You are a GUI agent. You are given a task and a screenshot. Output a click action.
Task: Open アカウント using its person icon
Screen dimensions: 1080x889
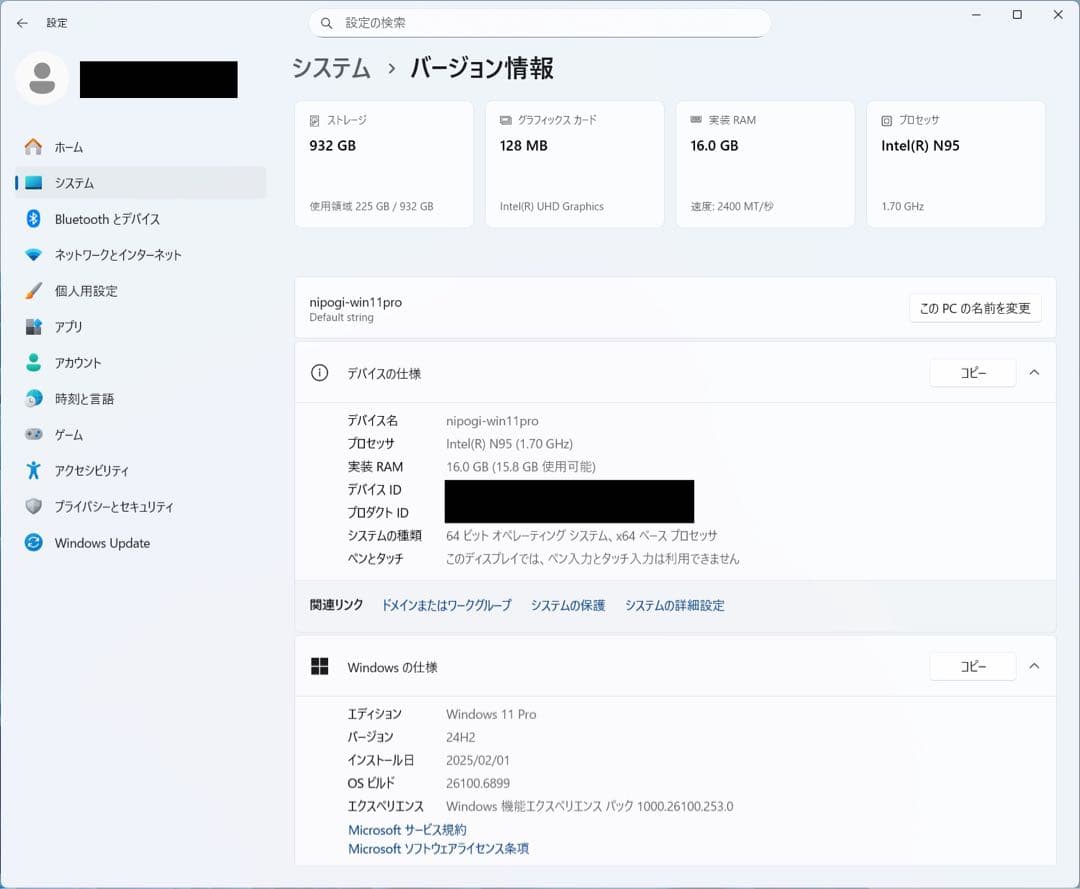[x=33, y=363]
